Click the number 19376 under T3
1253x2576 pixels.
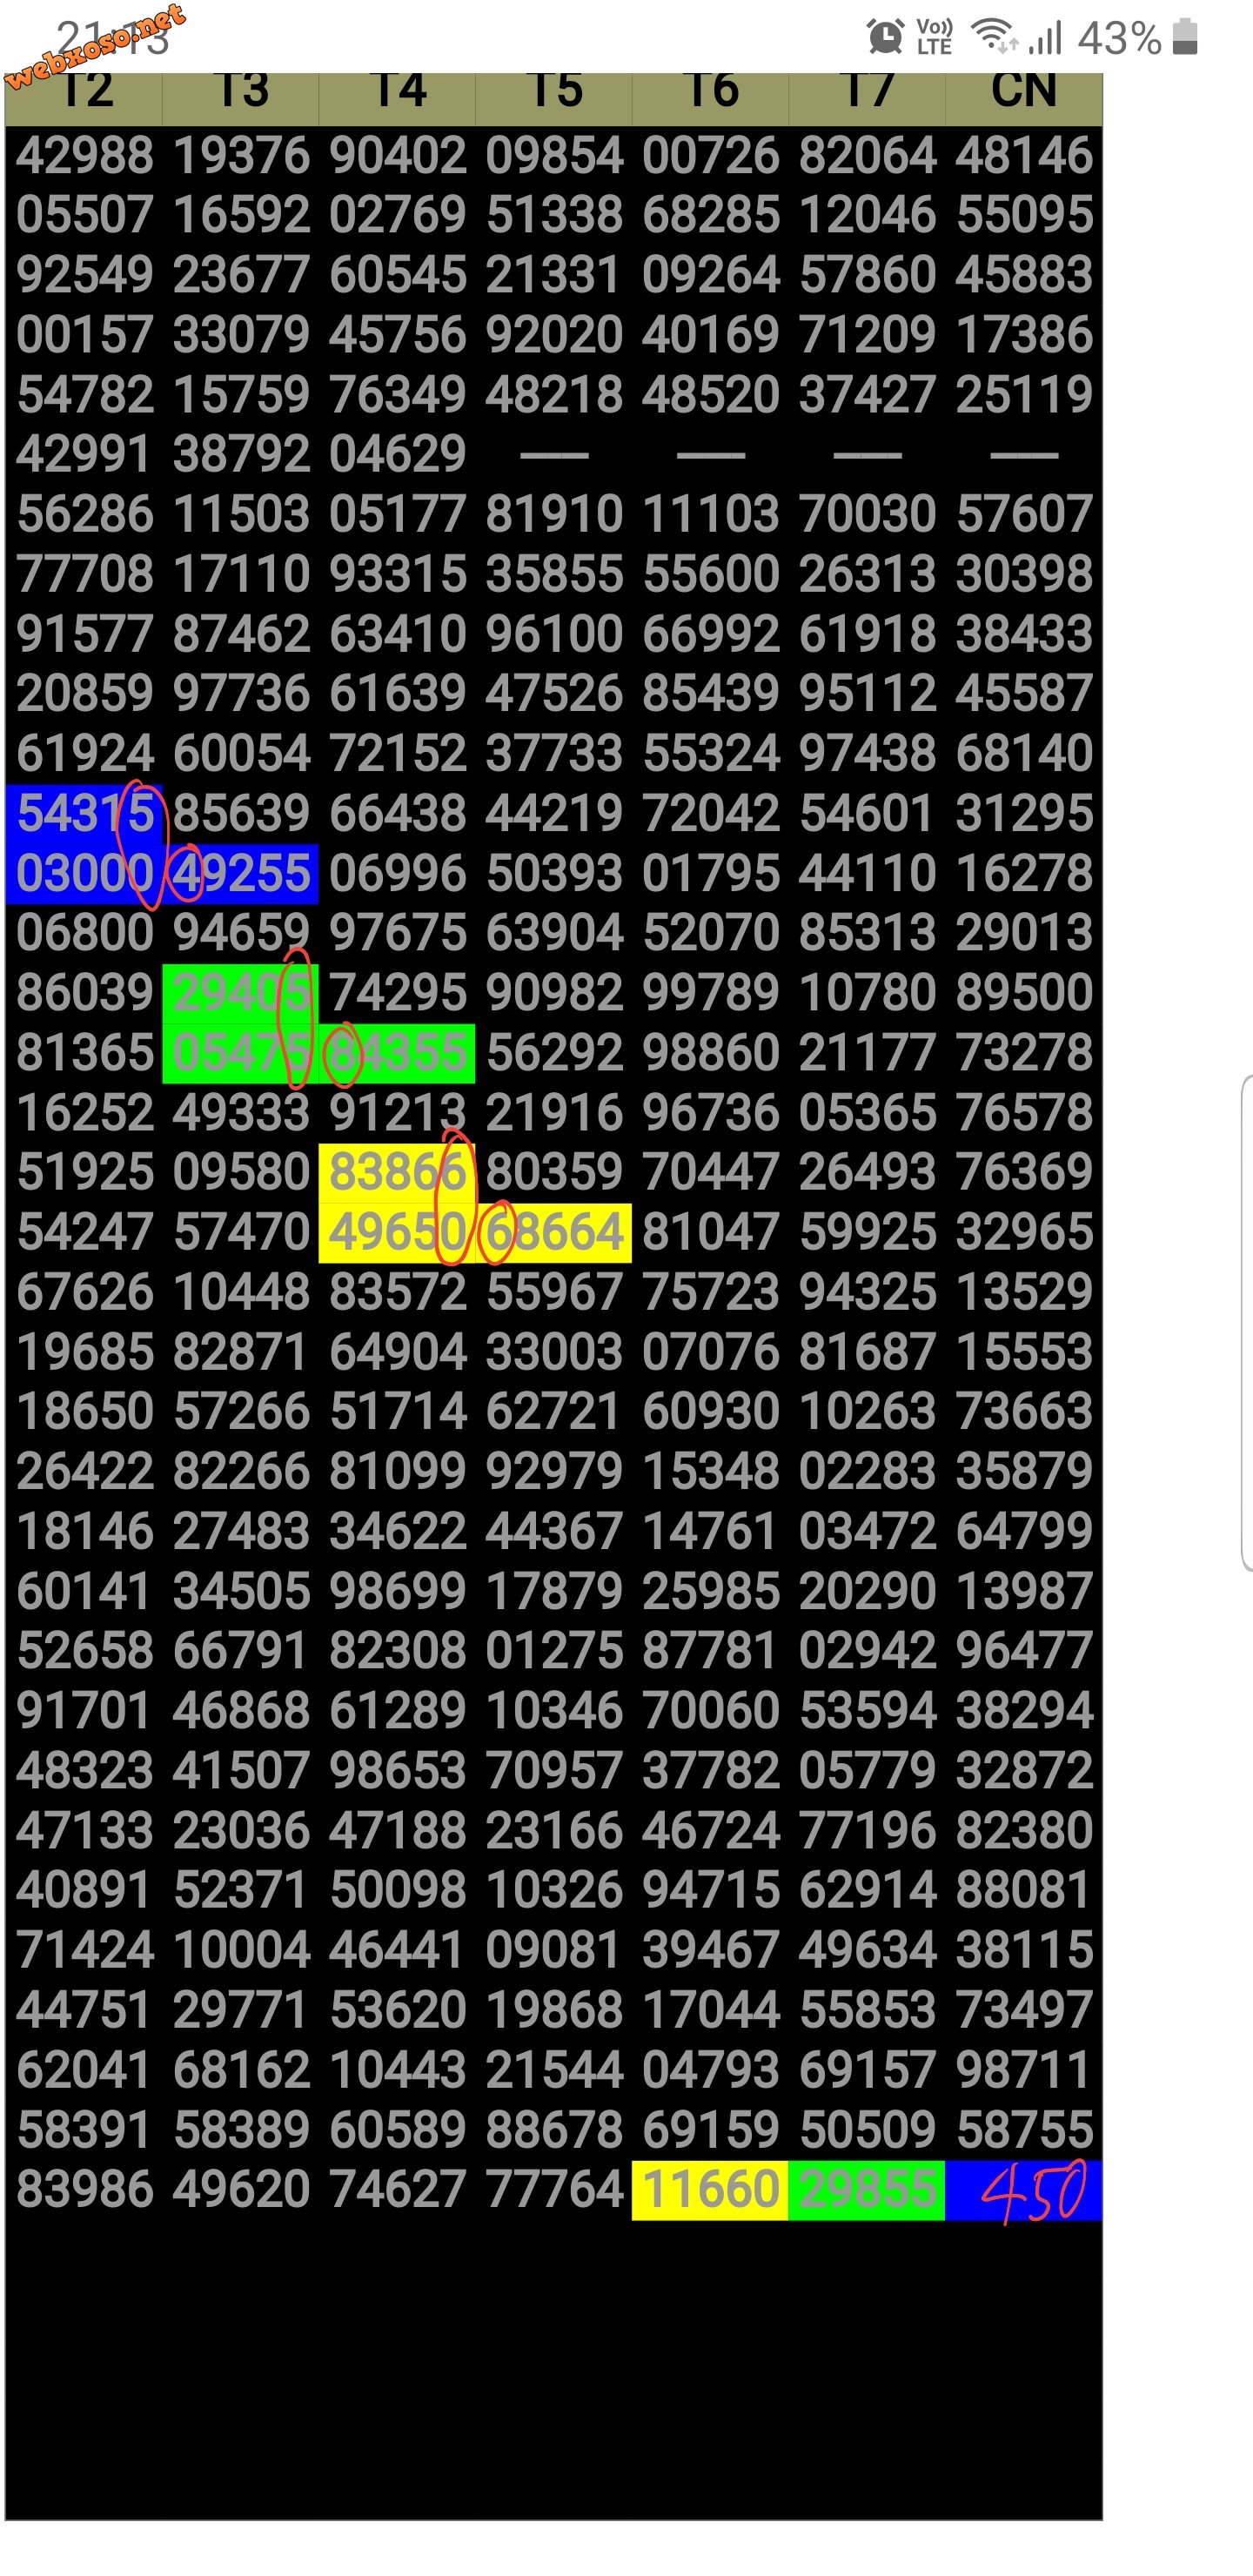241,156
